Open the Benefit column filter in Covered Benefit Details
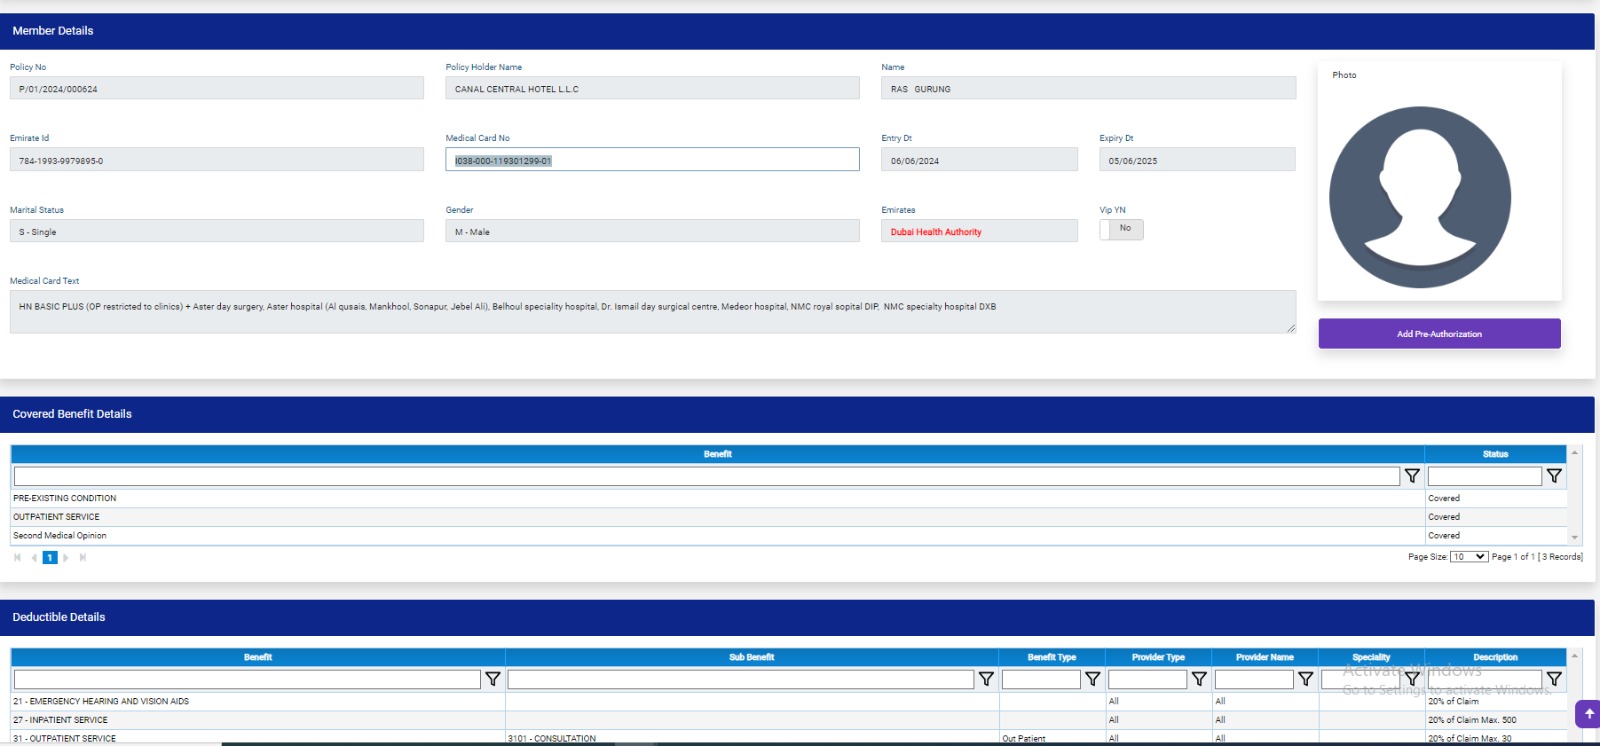 (x=1412, y=476)
